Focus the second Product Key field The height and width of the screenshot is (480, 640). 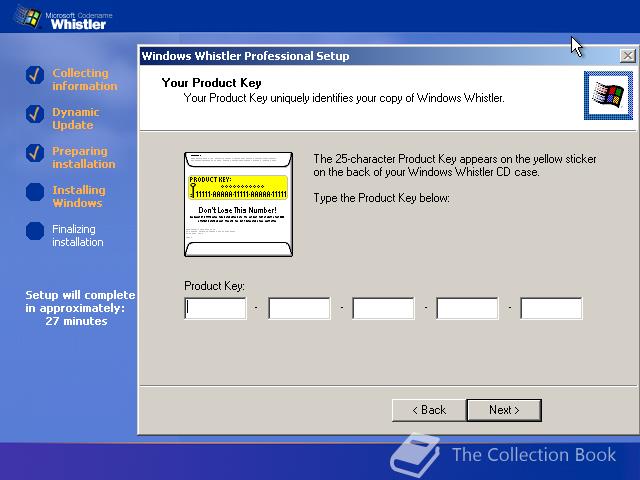click(299, 308)
